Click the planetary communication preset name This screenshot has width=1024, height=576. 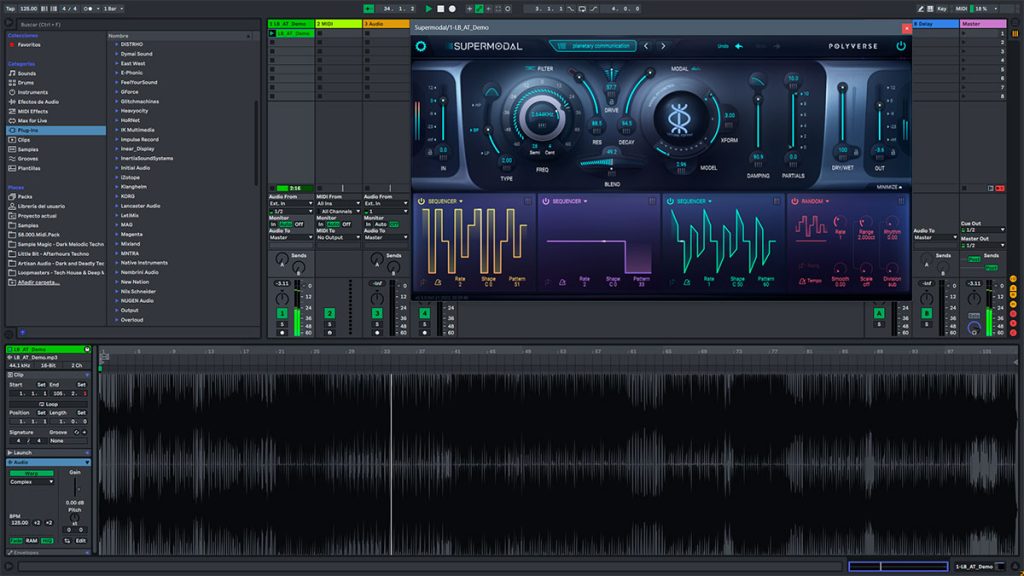click(600, 46)
